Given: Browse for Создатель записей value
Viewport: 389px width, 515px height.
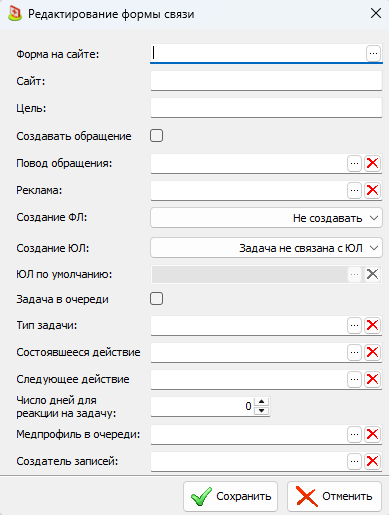Looking at the screenshot, I should click(354, 461).
